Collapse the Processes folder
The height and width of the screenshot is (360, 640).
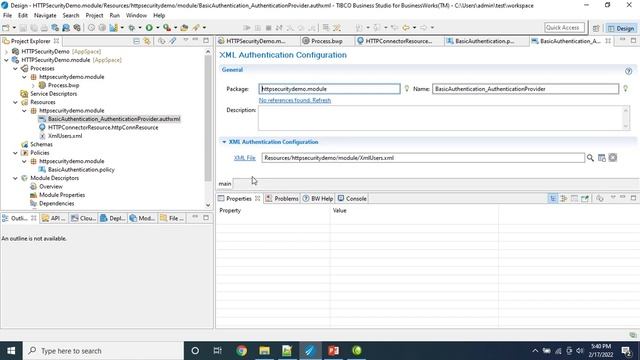15,69
